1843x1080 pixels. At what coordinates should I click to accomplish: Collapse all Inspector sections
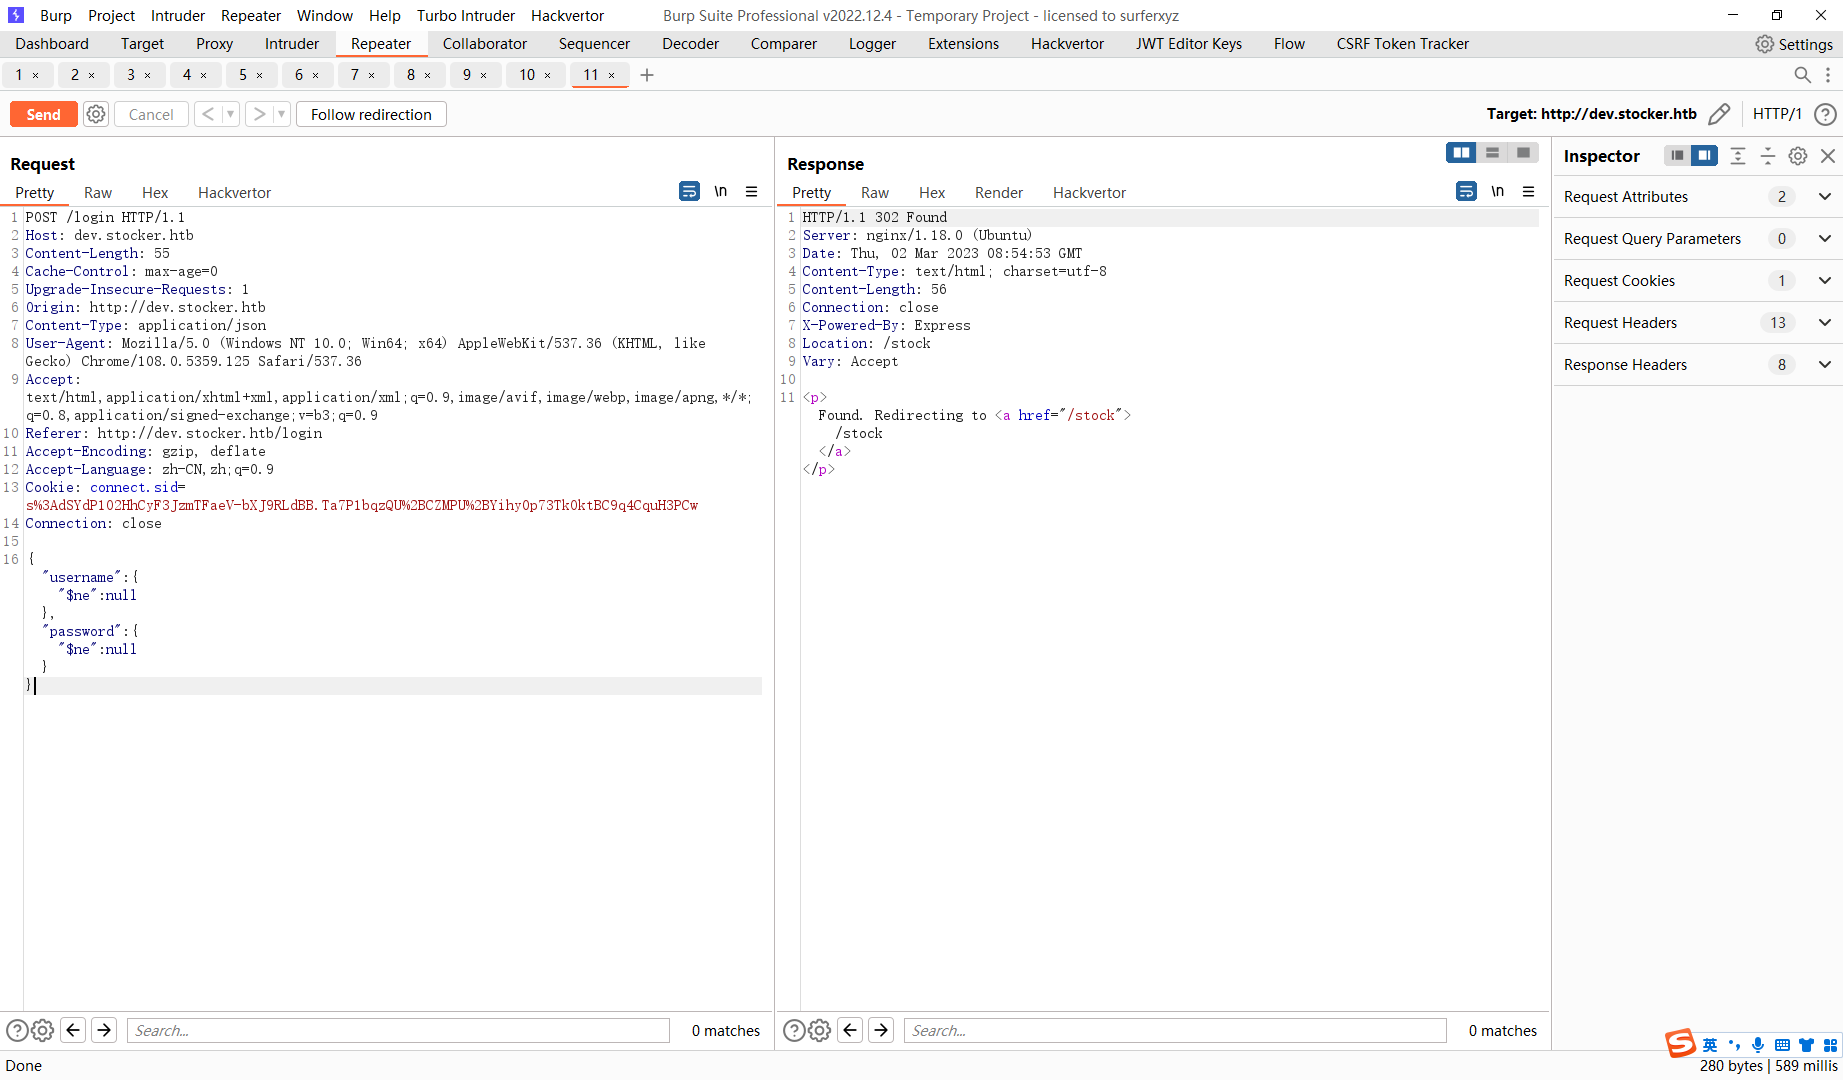click(x=1767, y=155)
